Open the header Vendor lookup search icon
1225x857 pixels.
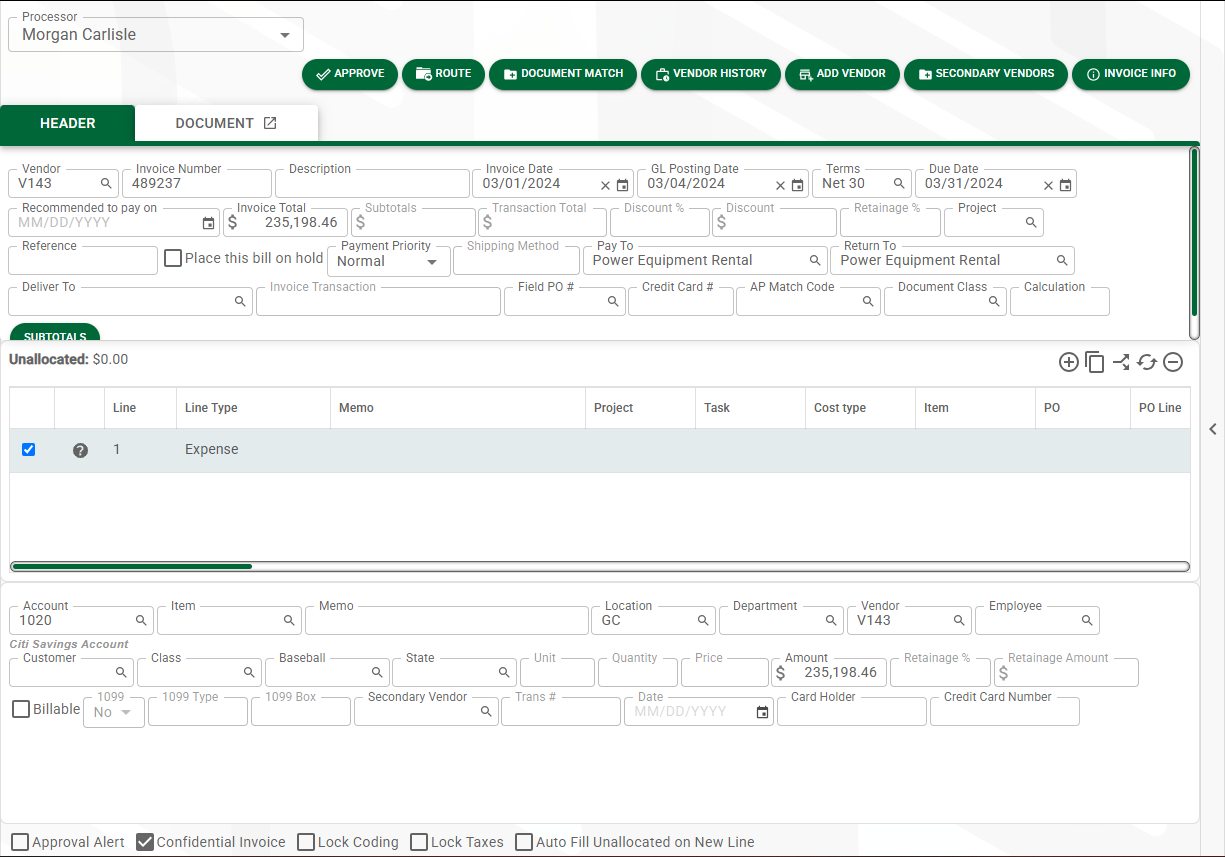pos(106,184)
